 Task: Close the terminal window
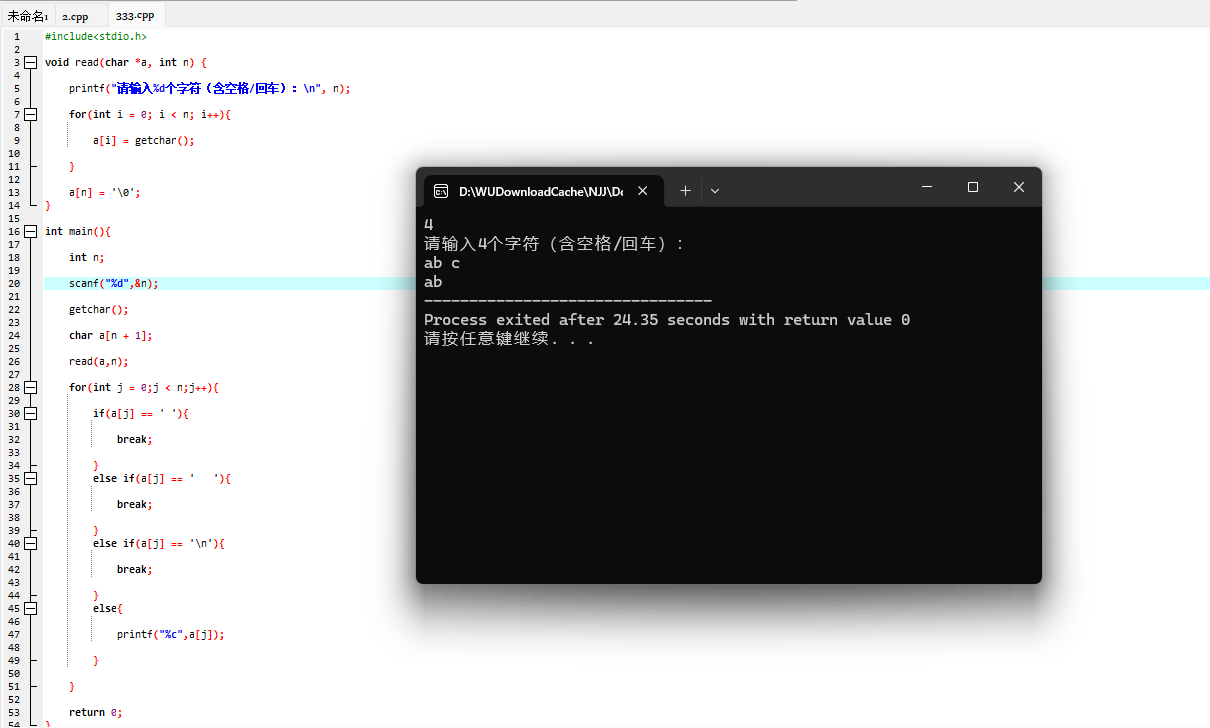point(1019,187)
